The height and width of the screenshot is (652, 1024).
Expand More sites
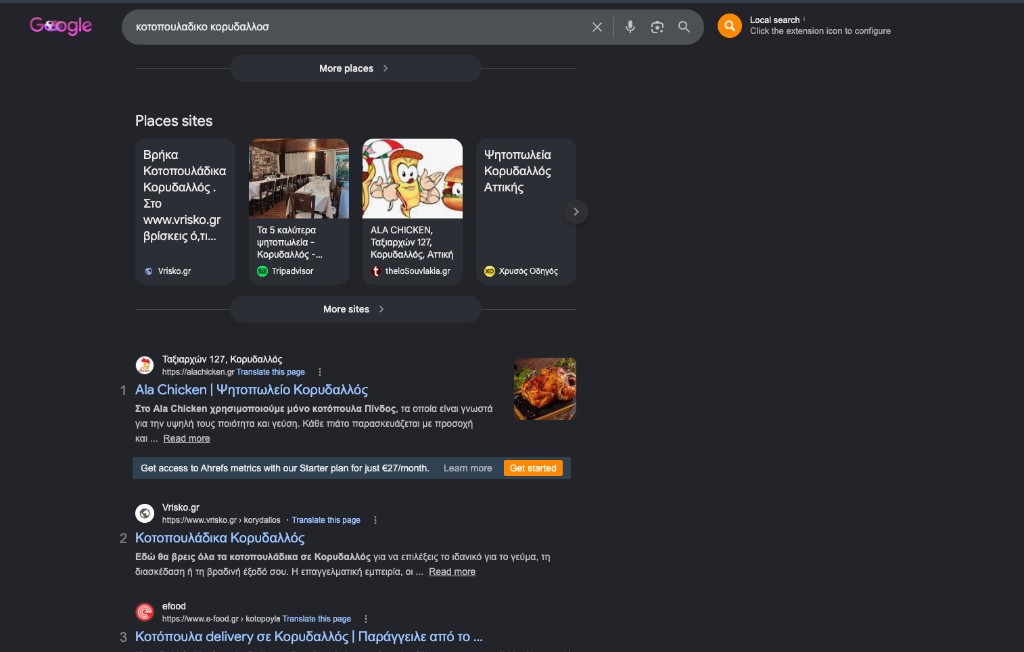pyautogui.click(x=355, y=309)
